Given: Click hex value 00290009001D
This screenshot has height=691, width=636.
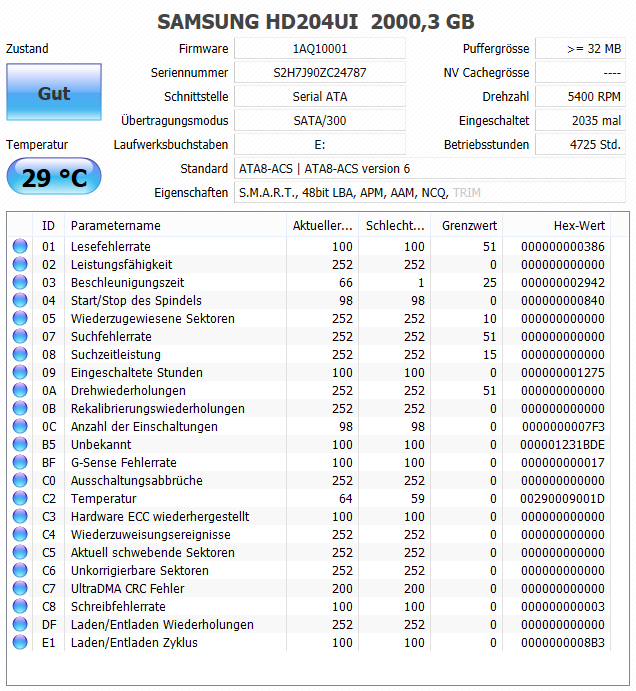Looking at the screenshot, I should click(x=562, y=498).
